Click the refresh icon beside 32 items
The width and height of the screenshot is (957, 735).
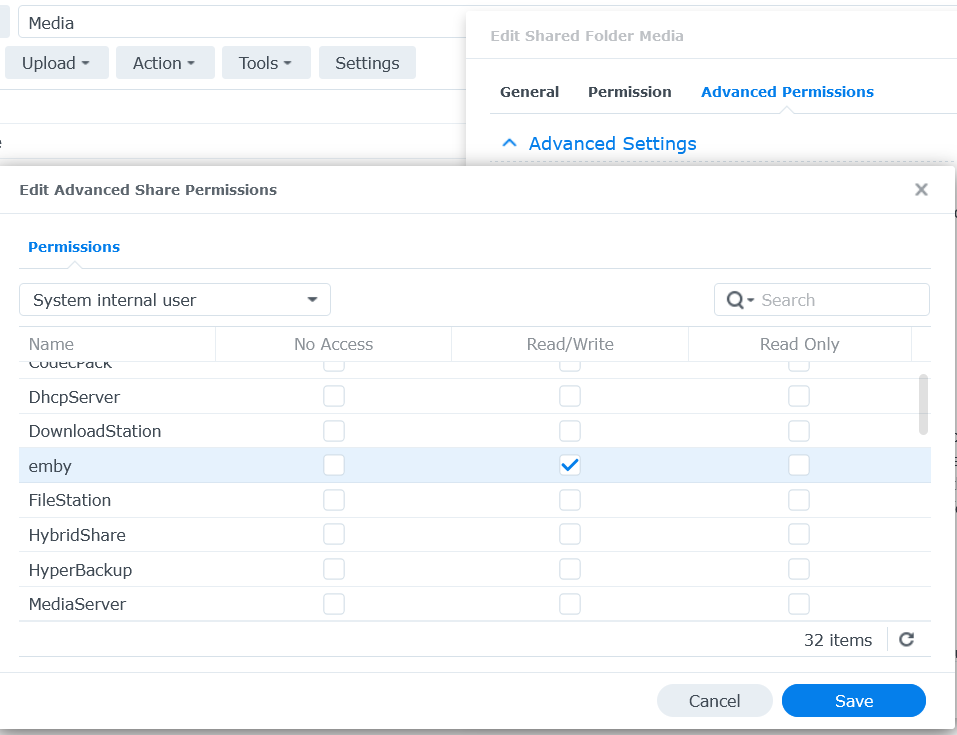[x=906, y=640]
